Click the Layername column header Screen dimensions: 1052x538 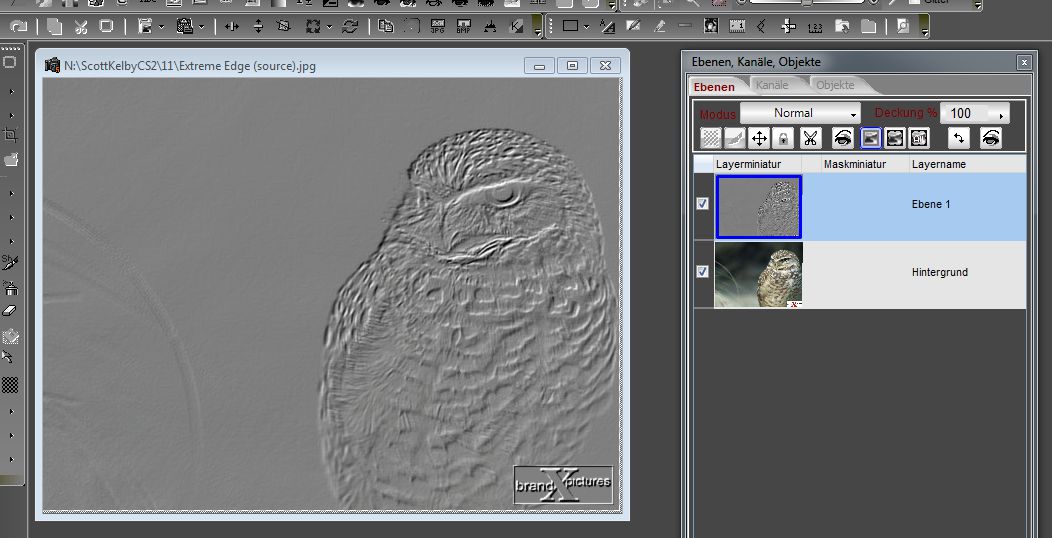pos(938,164)
